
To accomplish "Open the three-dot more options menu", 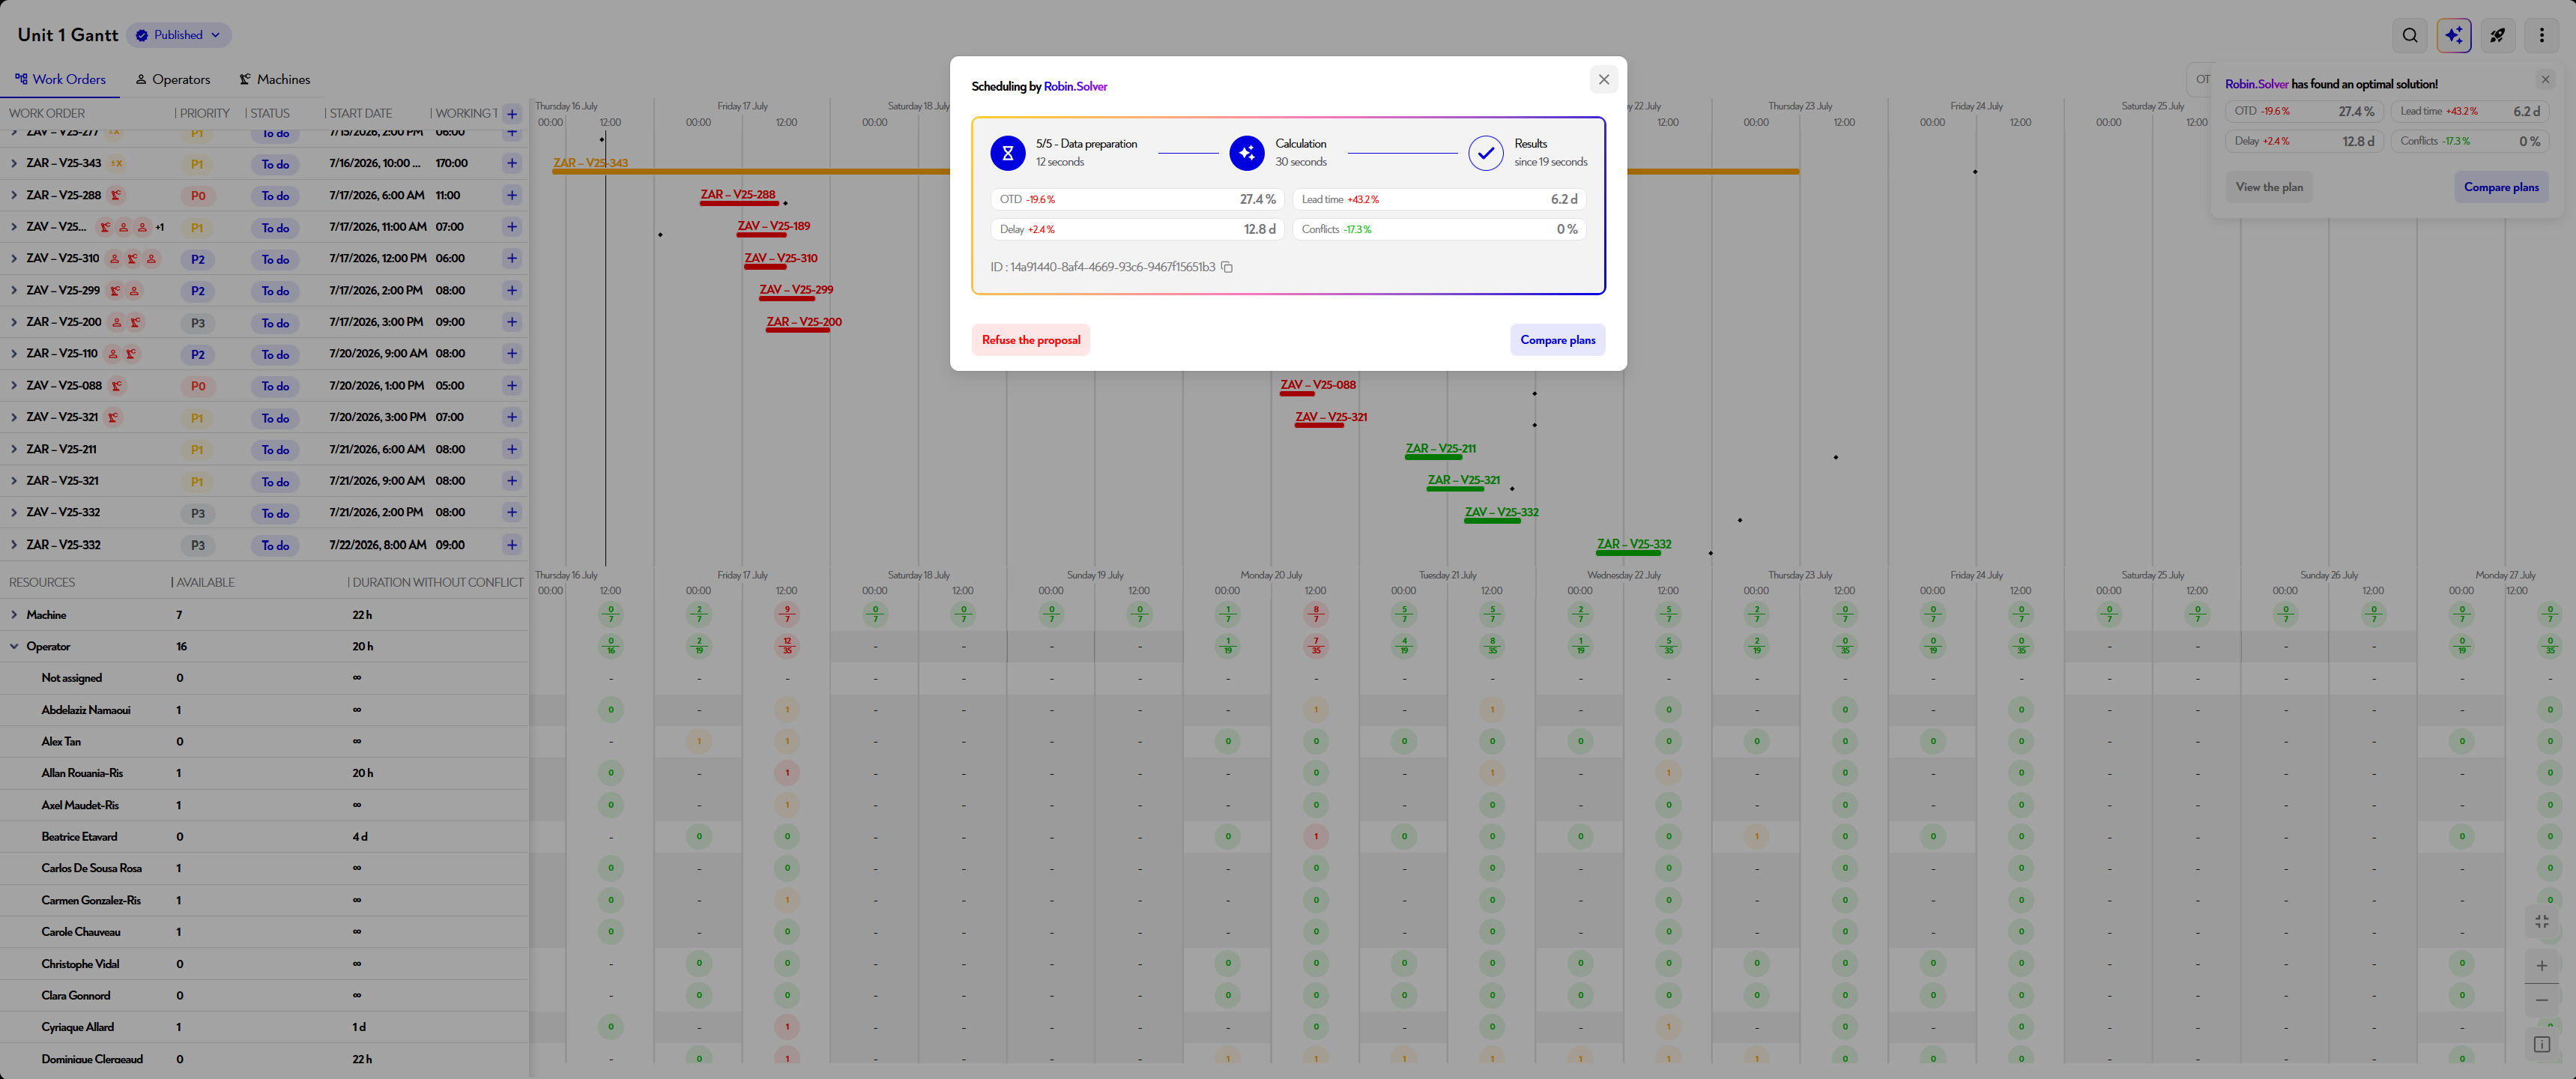I will point(2541,35).
